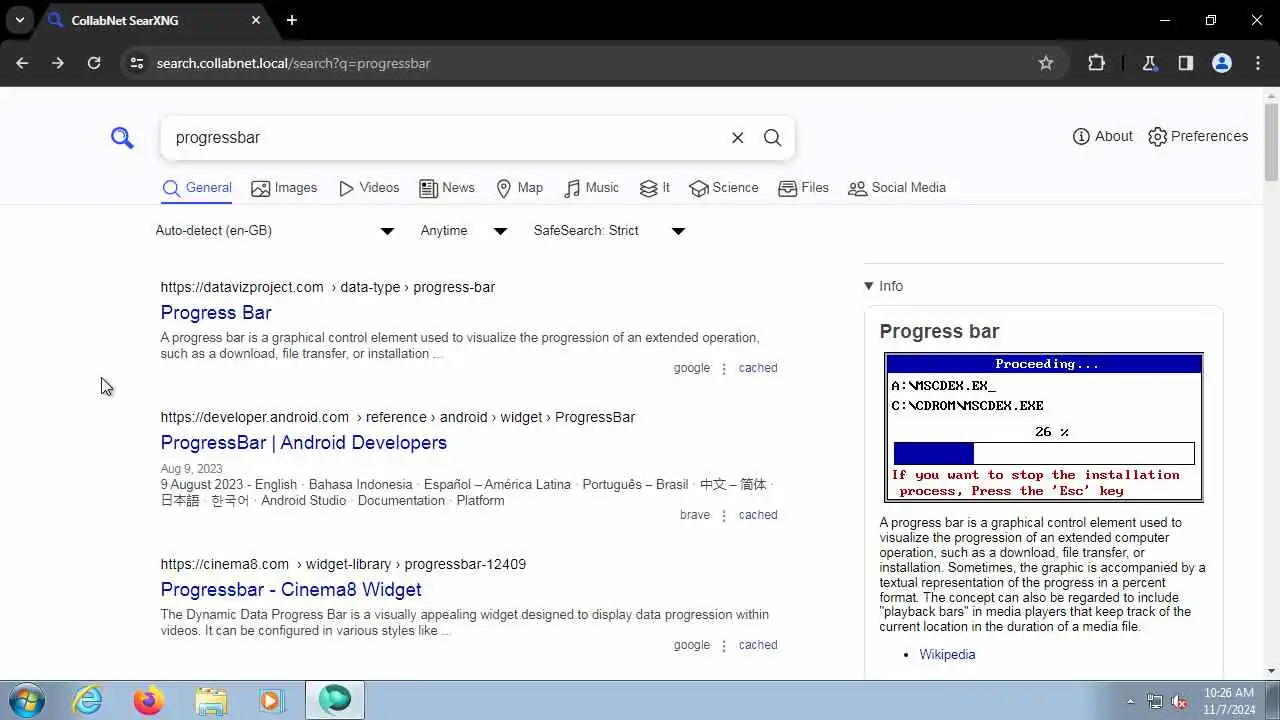Open Preferences settings
Image resolution: width=1280 pixels, height=720 pixels.
(x=1198, y=136)
